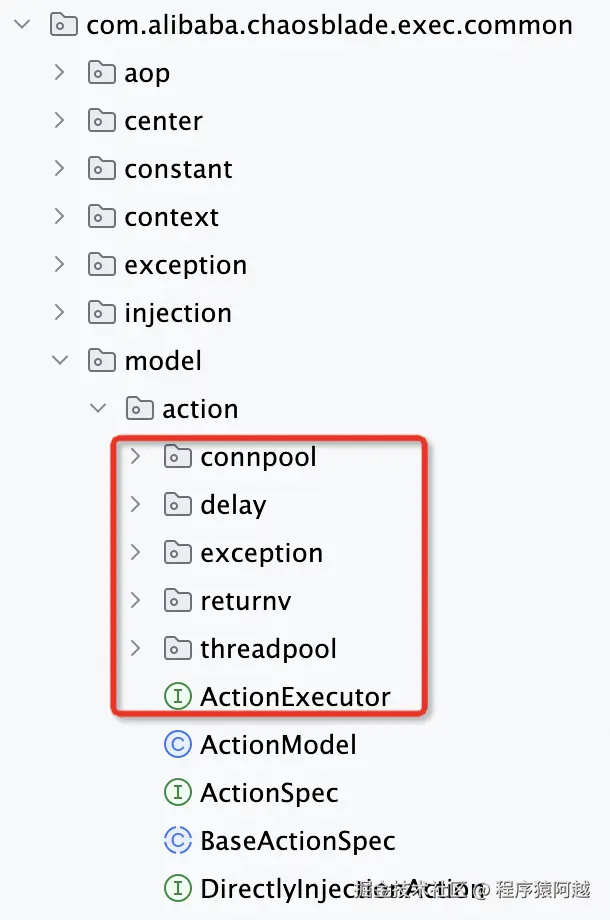The width and height of the screenshot is (610, 920).
Task: Click the ActionModel class icon
Action: point(177,745)
